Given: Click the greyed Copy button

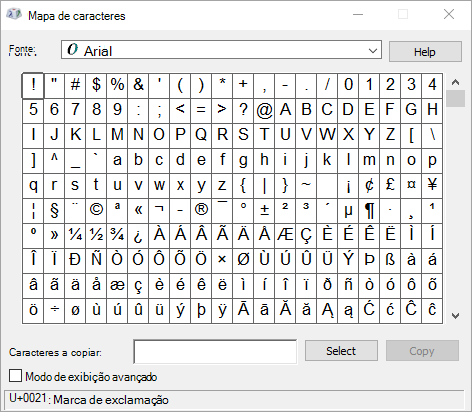Looking at the screenshot, I should [422, 351].
